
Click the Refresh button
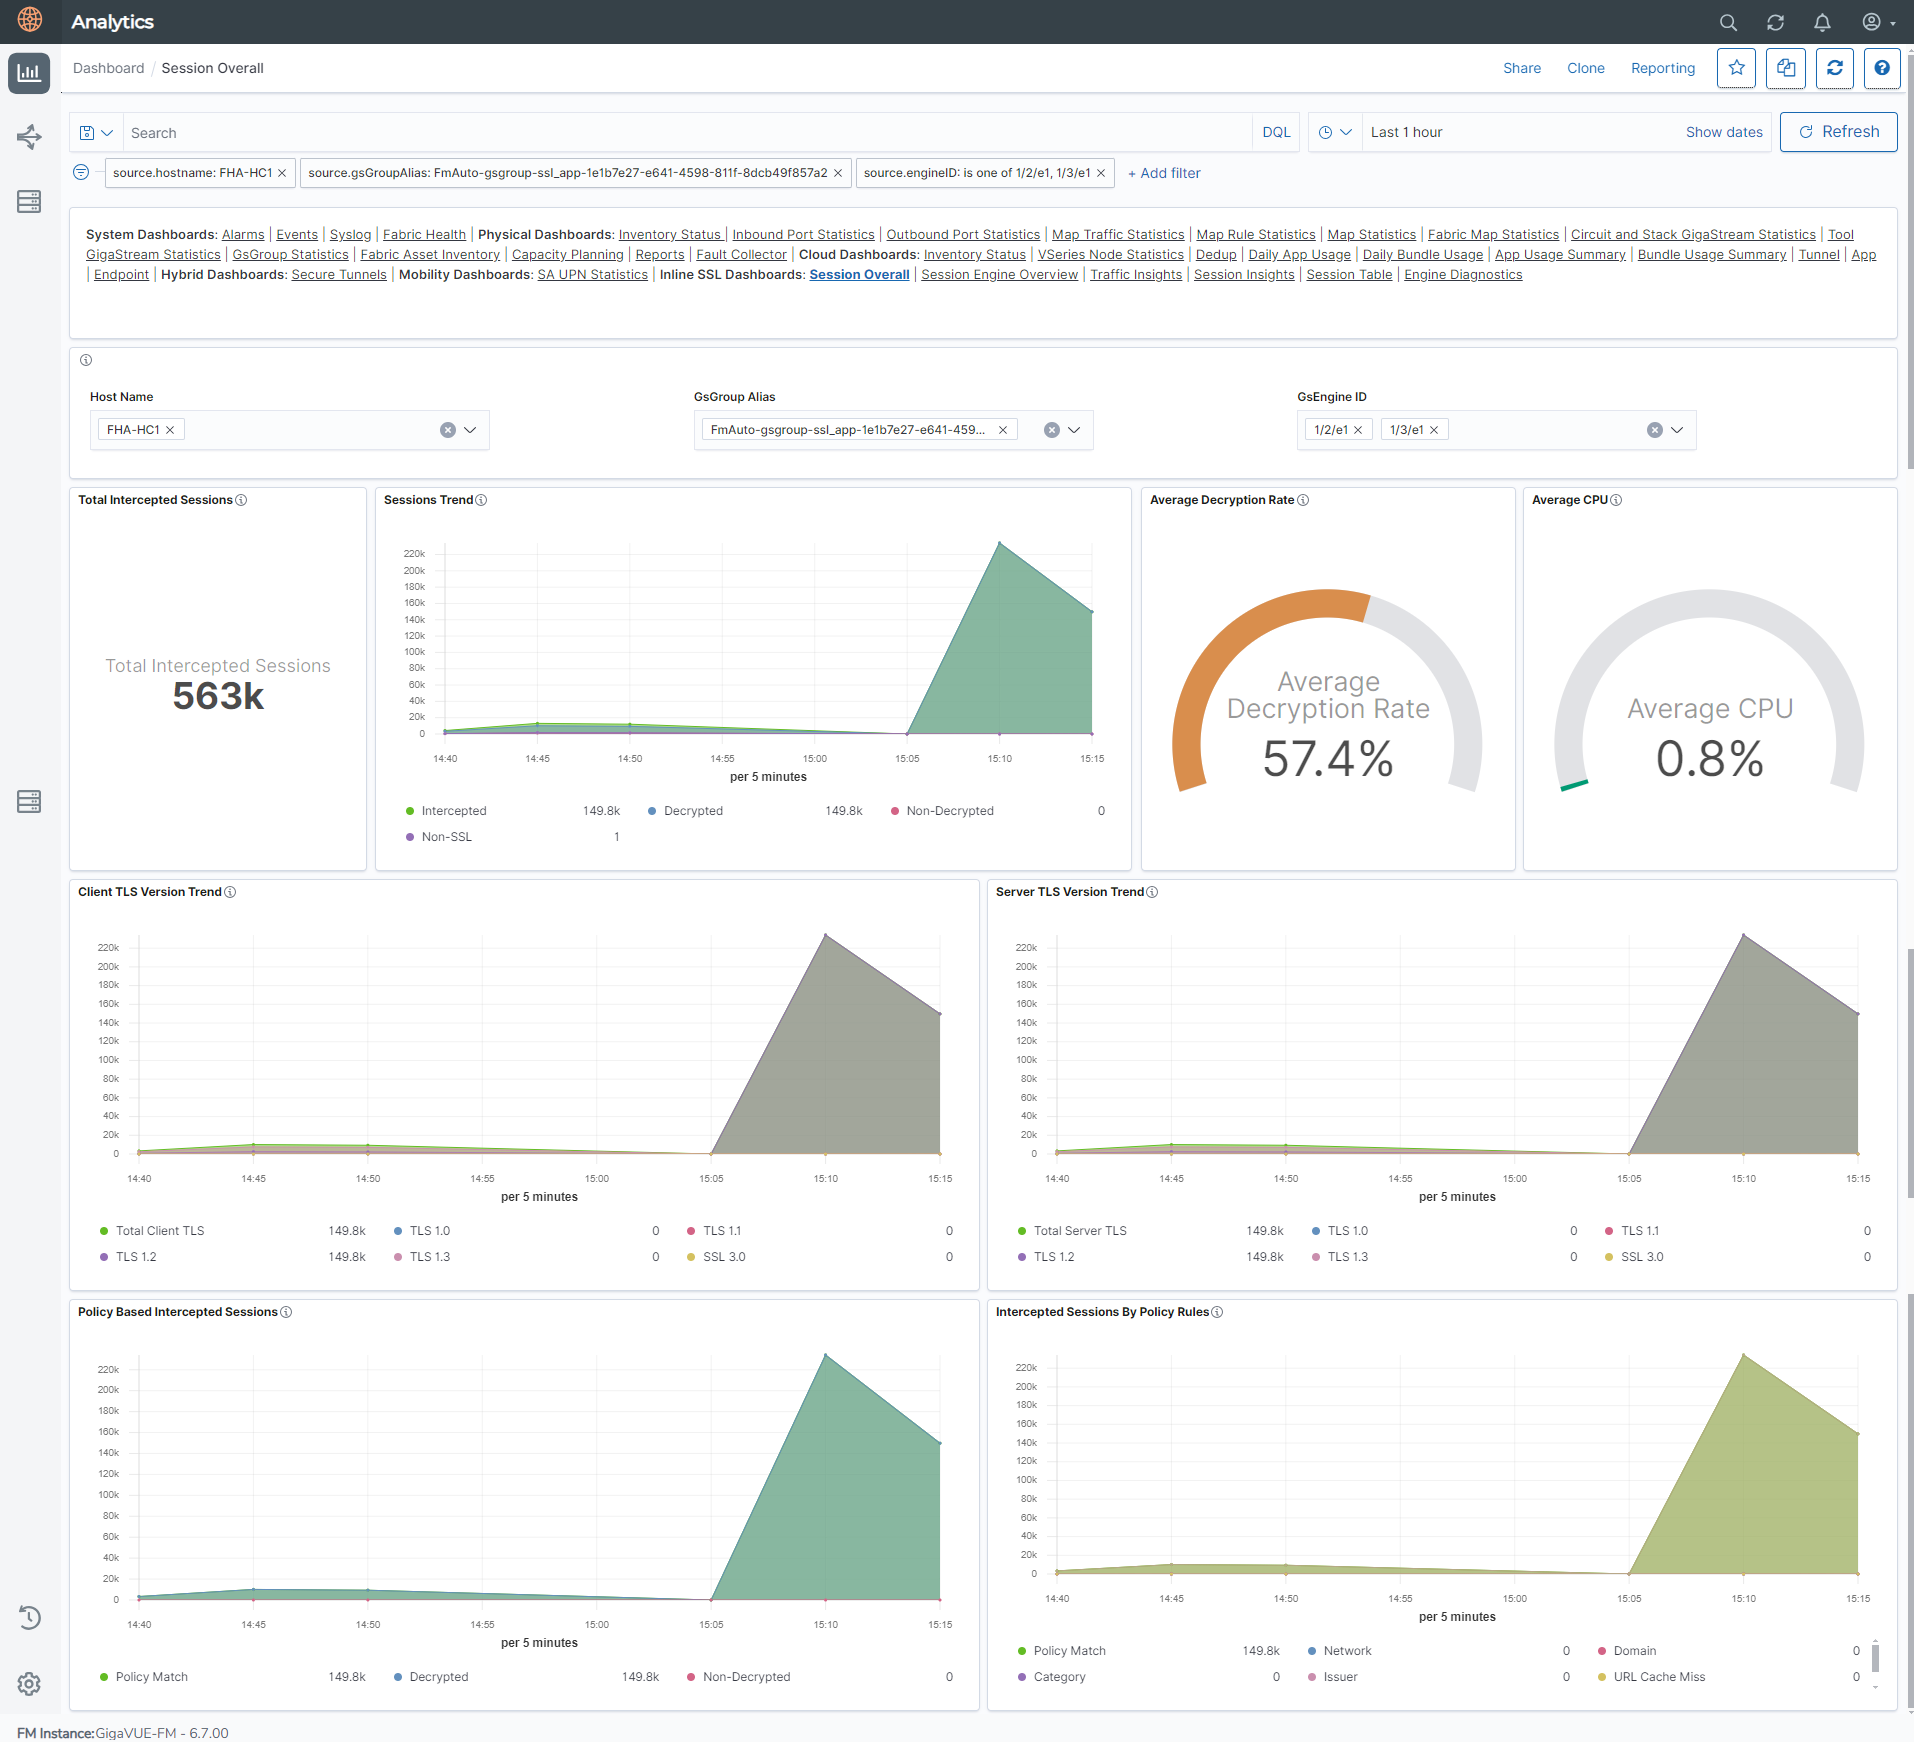coord(1838,132)
